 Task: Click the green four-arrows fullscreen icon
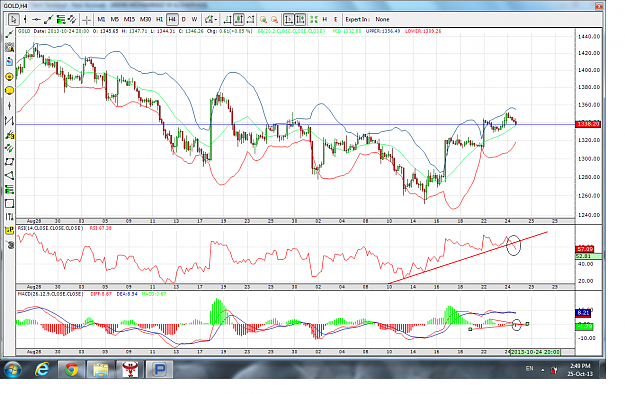pyautogui.click(x=314, y=19)
